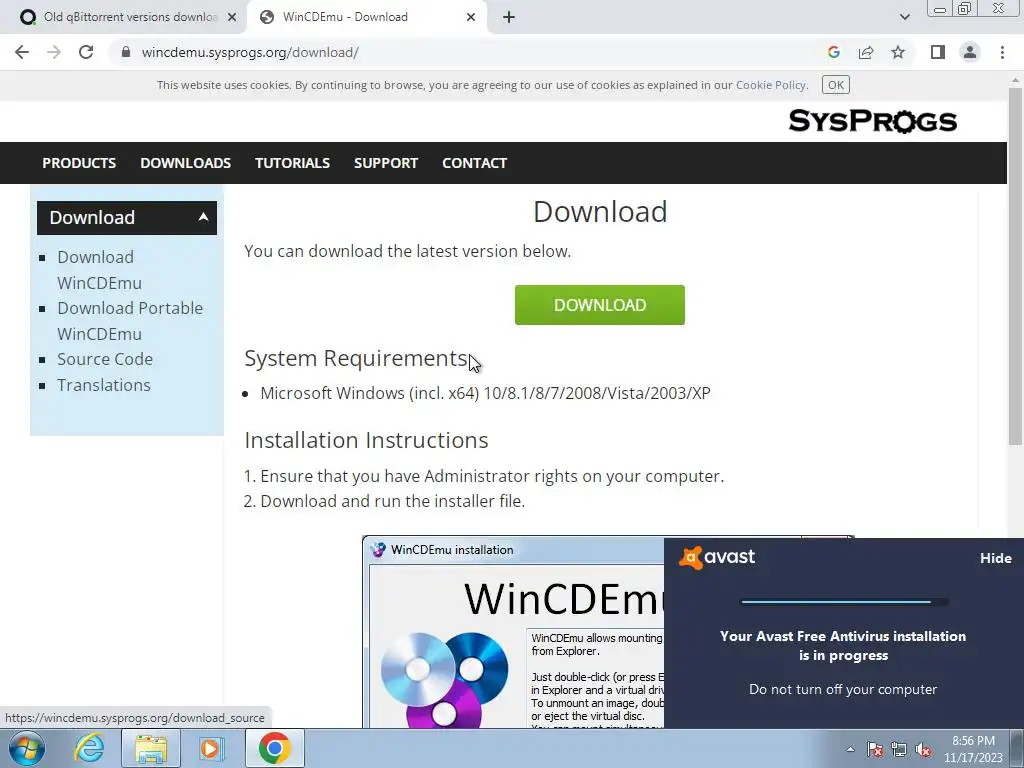
Task: Open Windows Media Player from taskbar
Action: (x=211, y=748)
